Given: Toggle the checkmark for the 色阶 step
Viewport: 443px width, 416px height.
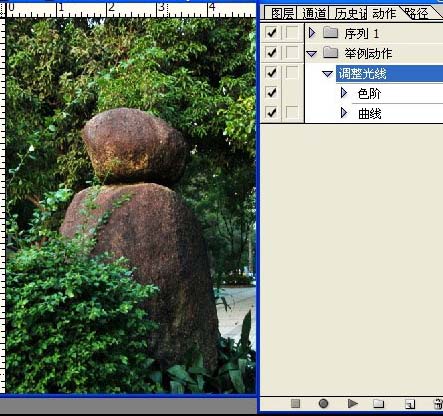Looking at the screenshot, I should (272, 92).
